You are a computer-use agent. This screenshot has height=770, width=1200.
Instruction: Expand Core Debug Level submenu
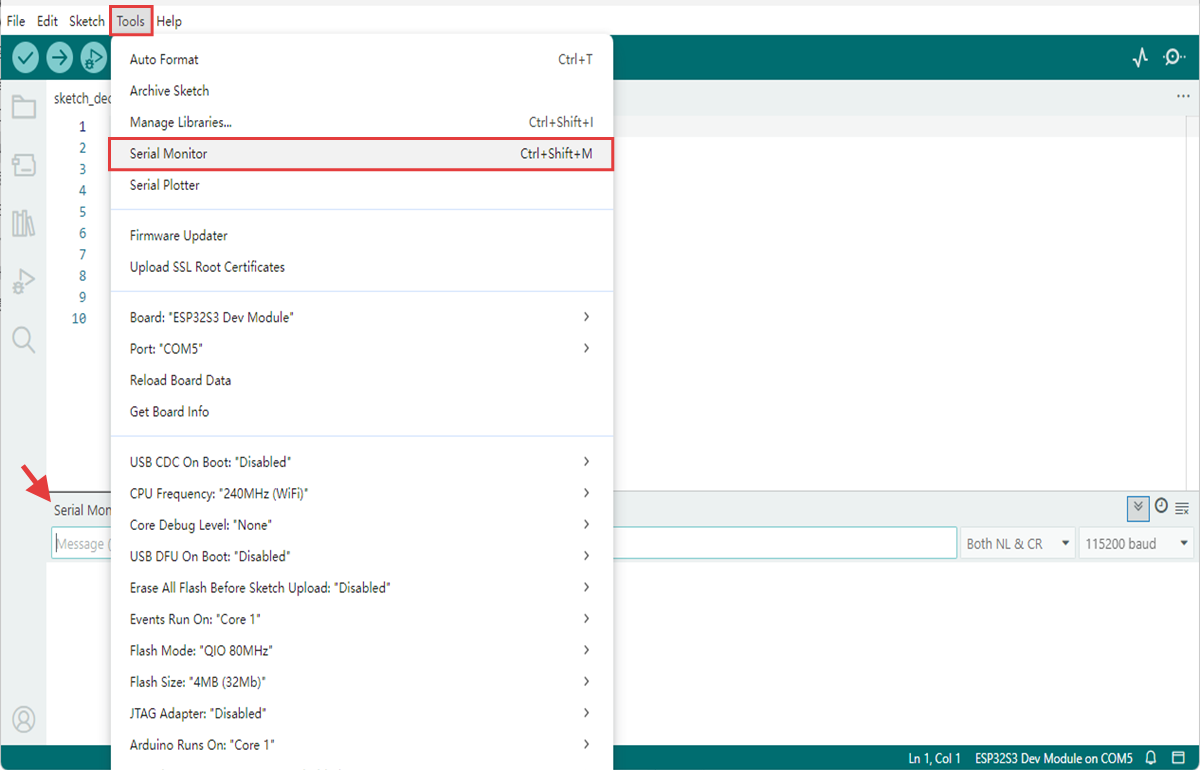coord(361,525)
